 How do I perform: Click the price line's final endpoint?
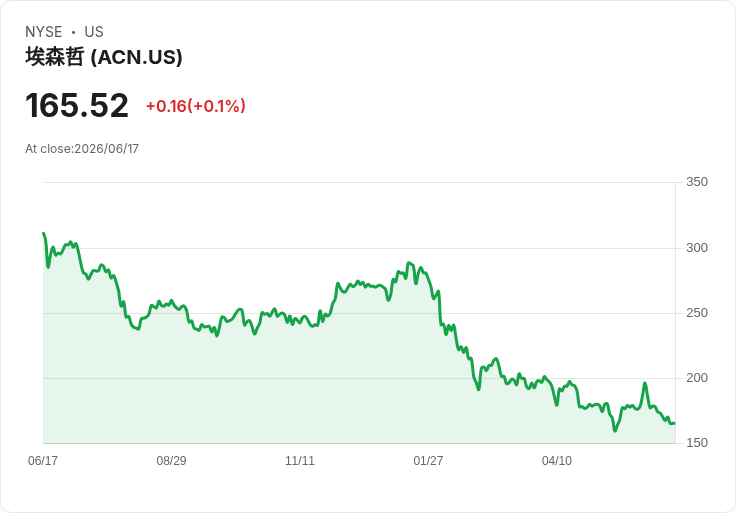675,423
